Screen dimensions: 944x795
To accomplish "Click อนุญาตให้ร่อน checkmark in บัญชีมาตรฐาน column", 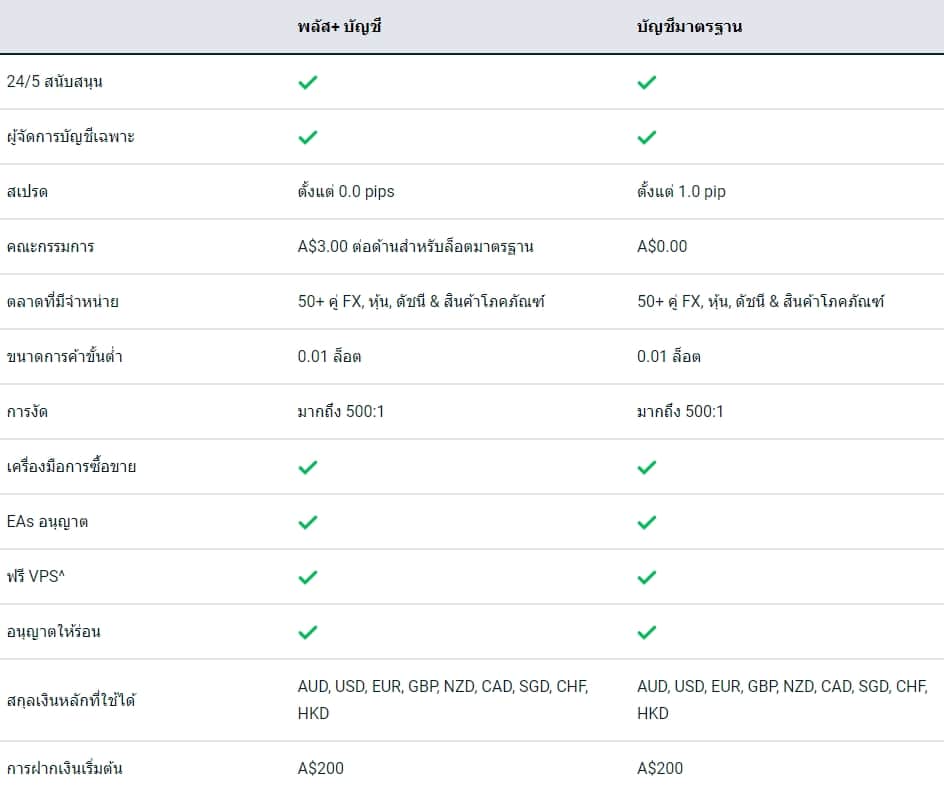I will 647,633.
